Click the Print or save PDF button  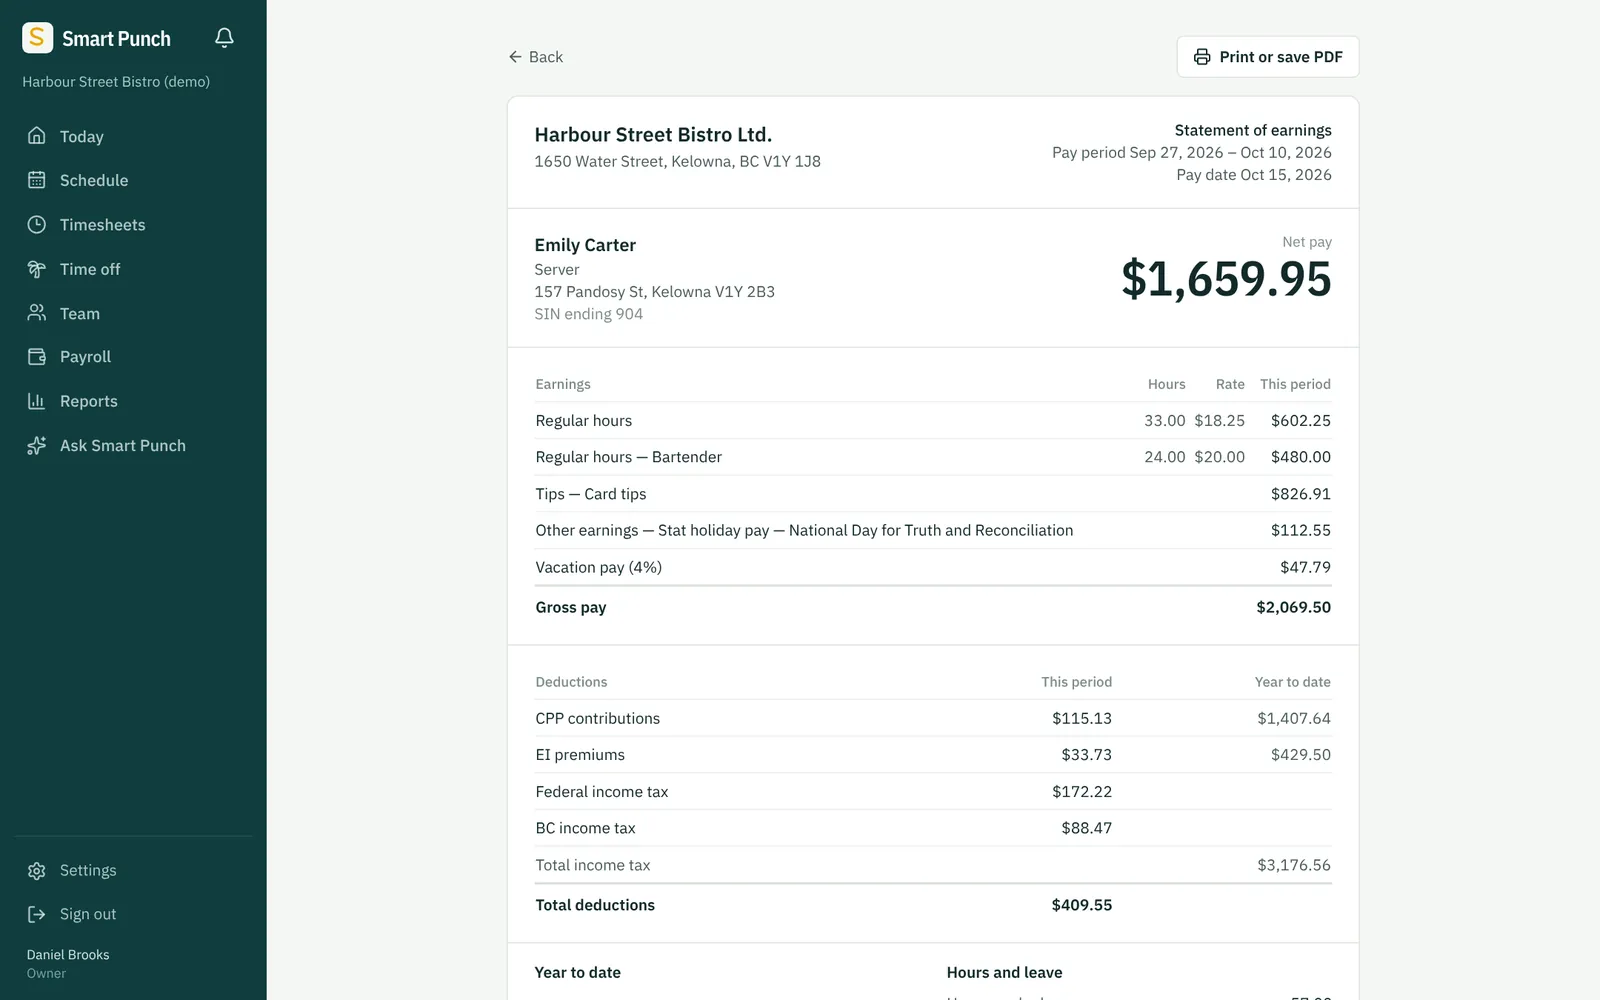[x=1268, y=57]
